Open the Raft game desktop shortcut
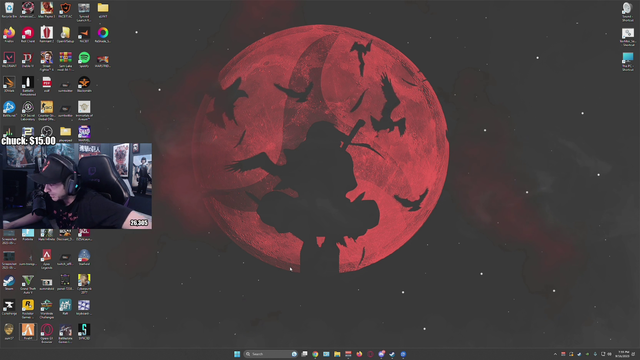 point(65,307)
